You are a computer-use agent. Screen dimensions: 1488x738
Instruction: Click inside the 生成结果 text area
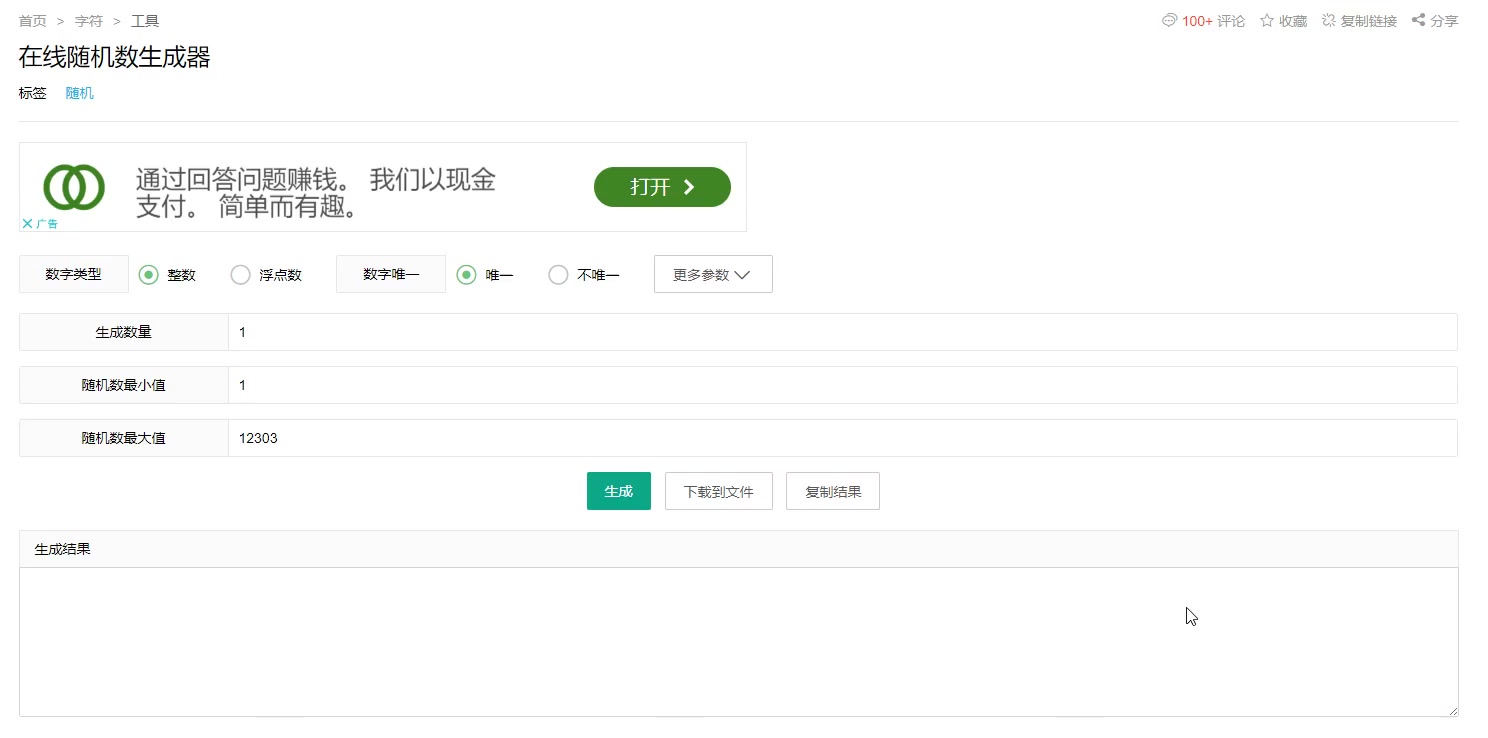click(x=738, y=642)
